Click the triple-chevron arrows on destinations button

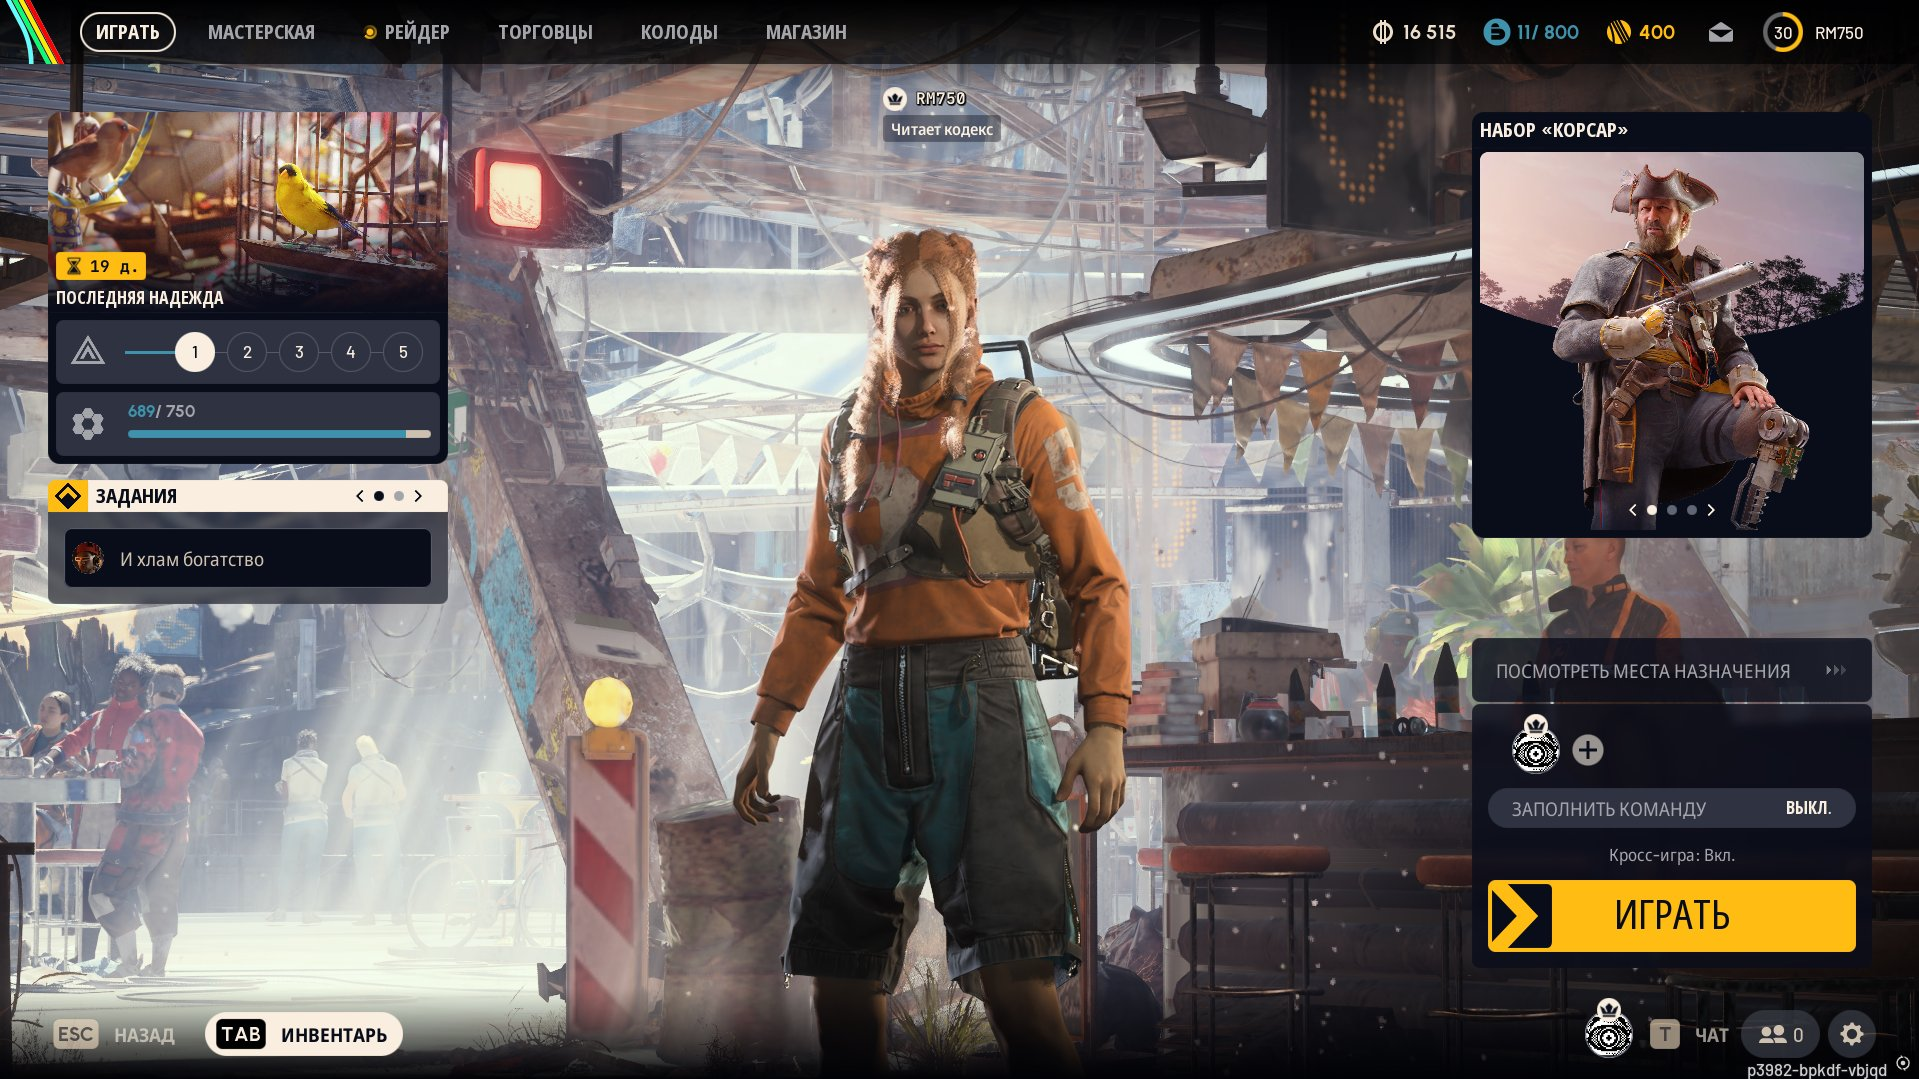coord(1835,670)
